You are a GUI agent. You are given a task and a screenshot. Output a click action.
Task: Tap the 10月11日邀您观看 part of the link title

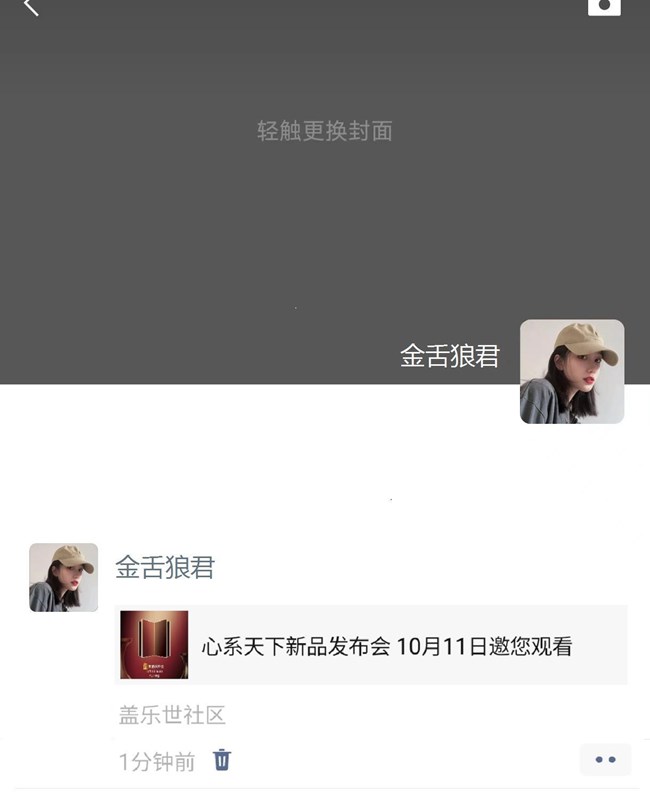[x=484, y=646]
